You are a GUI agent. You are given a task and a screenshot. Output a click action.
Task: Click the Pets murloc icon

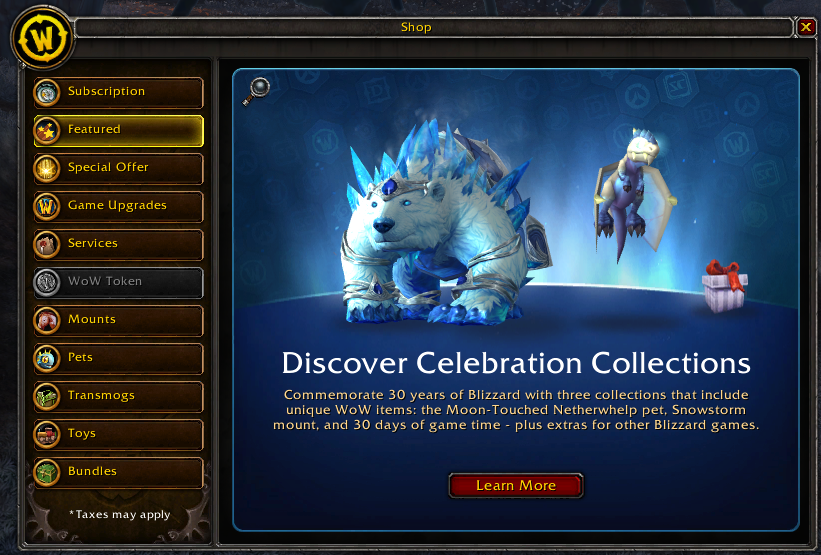[x=47, y=359]
